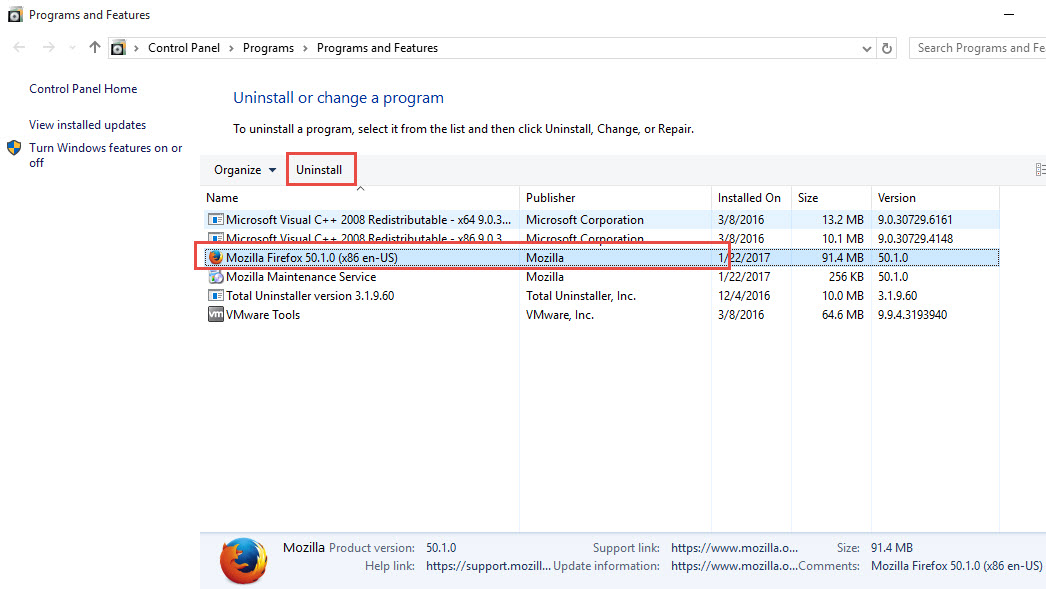
Task: Click the Uninstall toolbar button
Action: tap(319, 169)
